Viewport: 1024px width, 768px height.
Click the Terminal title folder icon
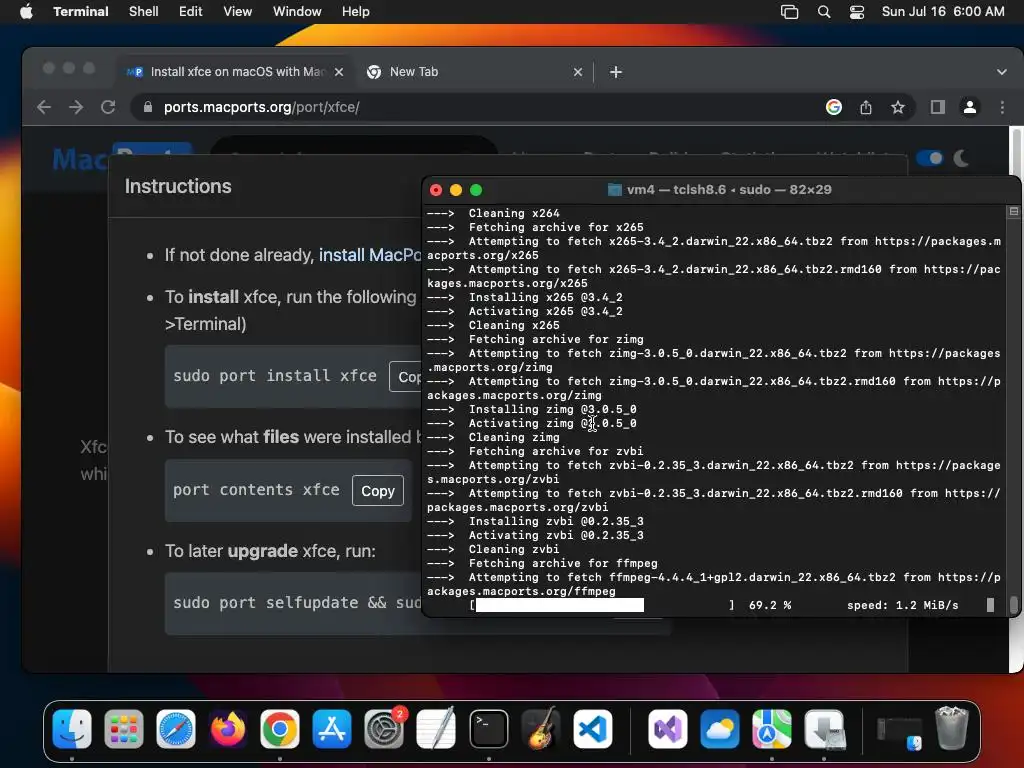(615, 190)
